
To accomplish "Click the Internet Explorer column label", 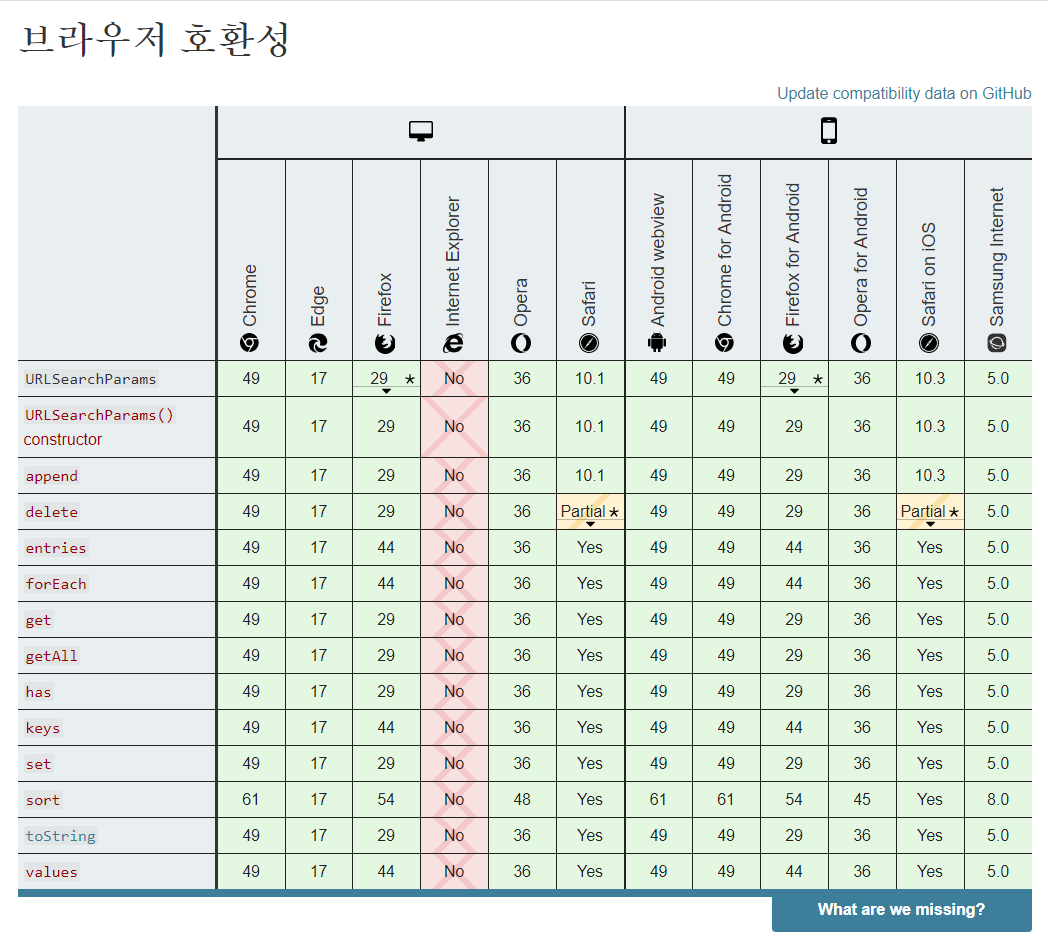I will click(x=453, y=261).
